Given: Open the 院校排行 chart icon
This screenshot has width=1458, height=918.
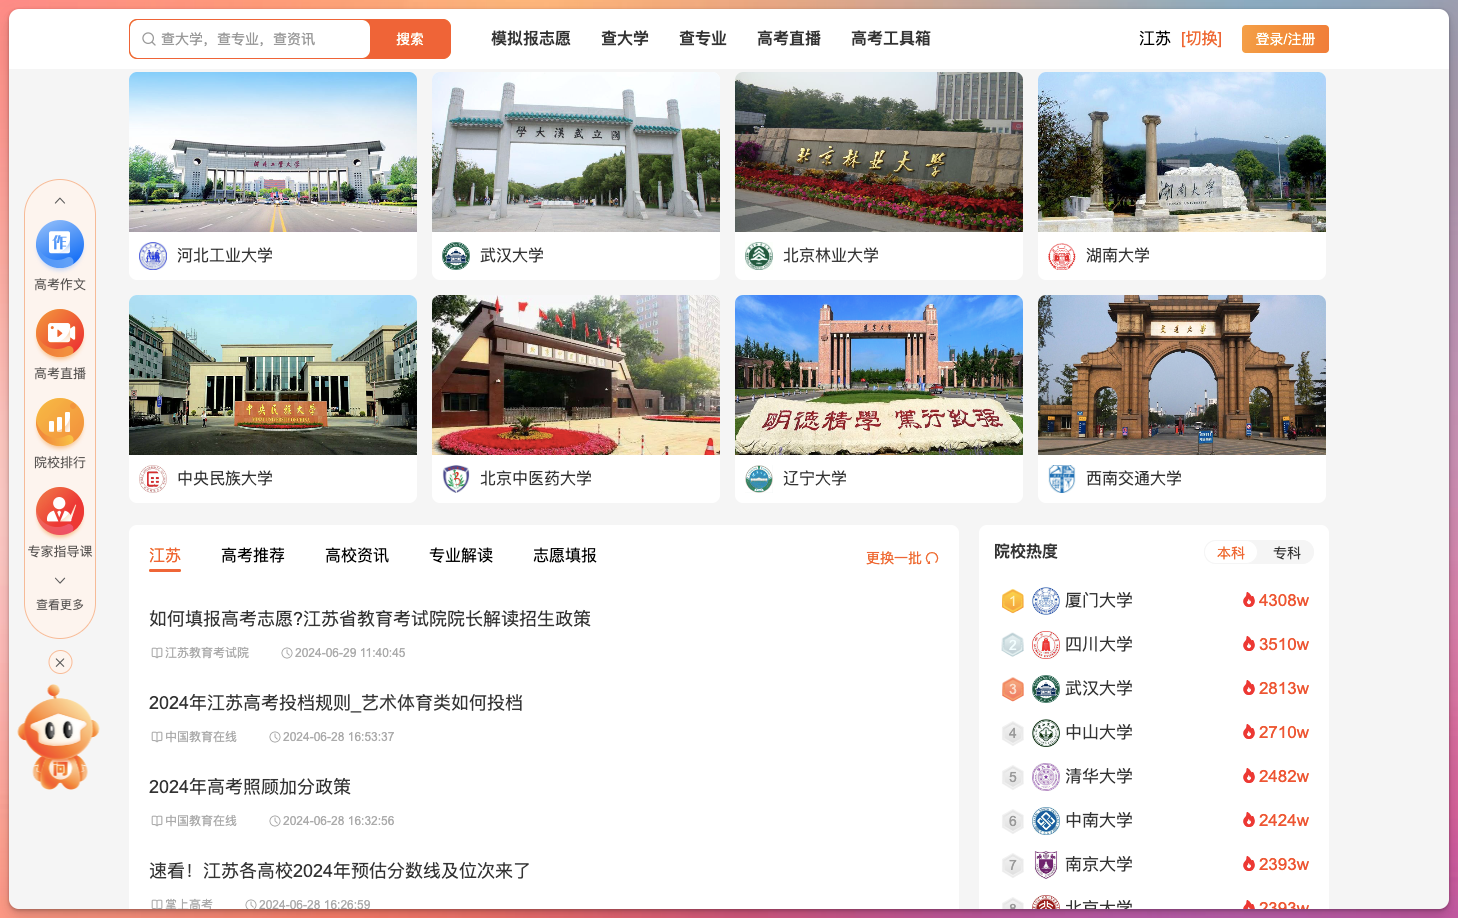Looking at the screenshot, I should [60, 422].
